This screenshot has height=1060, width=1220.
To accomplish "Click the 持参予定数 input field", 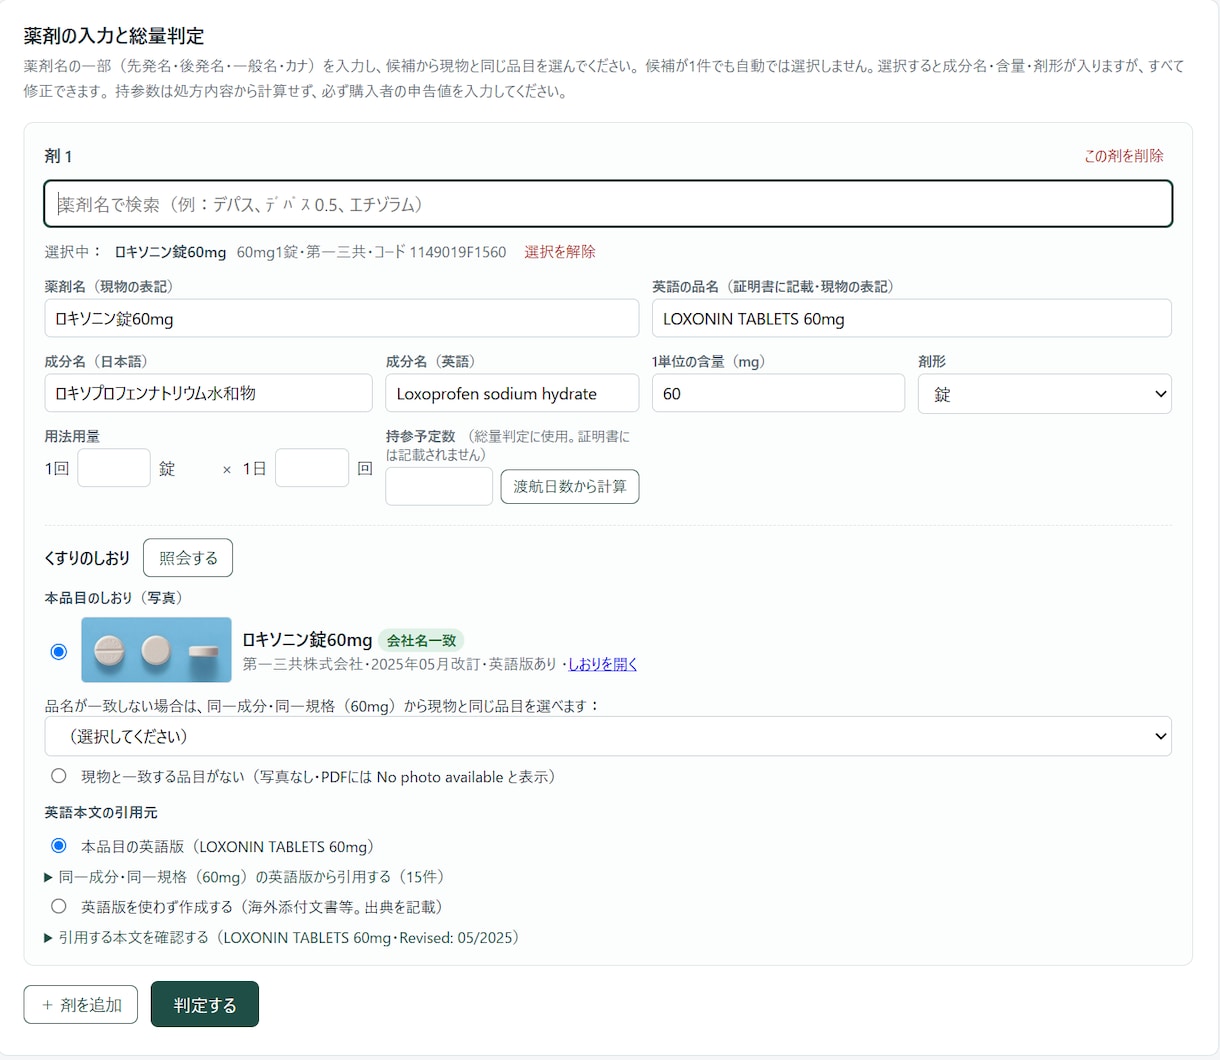I will coord(439,487).
